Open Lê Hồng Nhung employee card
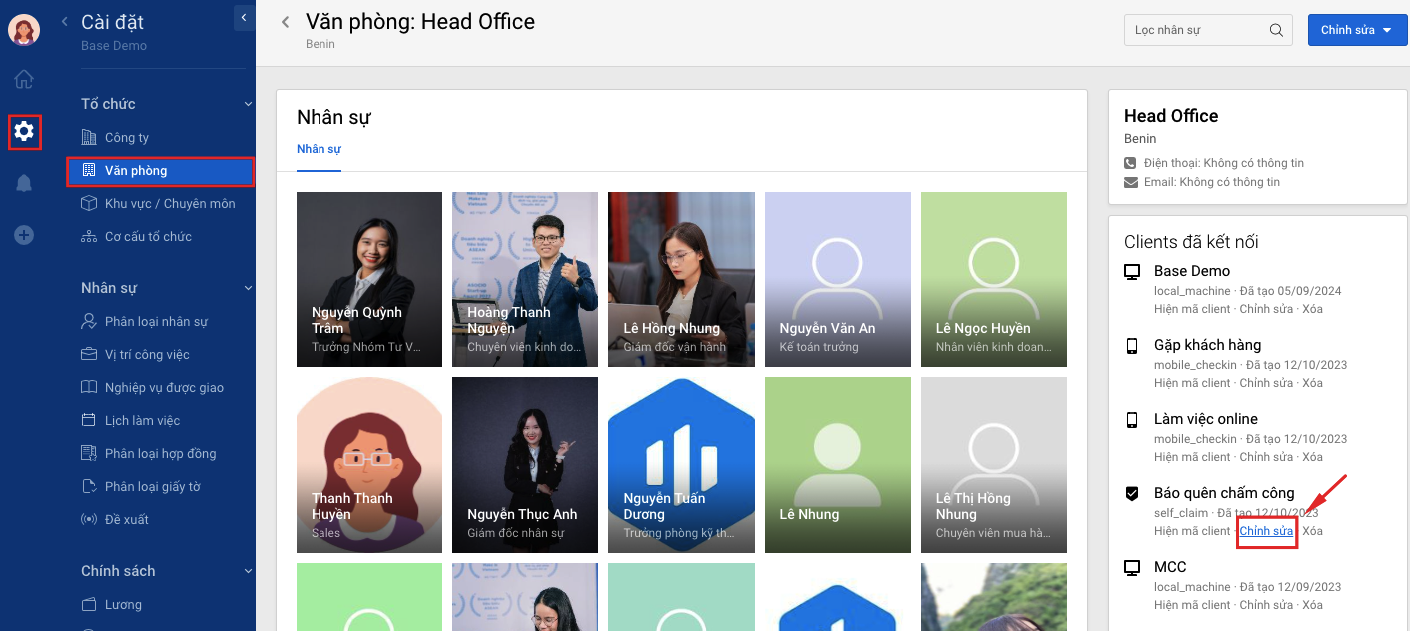Image resolution: width=1410 pixels, height=631 pixels. (681, 279)
